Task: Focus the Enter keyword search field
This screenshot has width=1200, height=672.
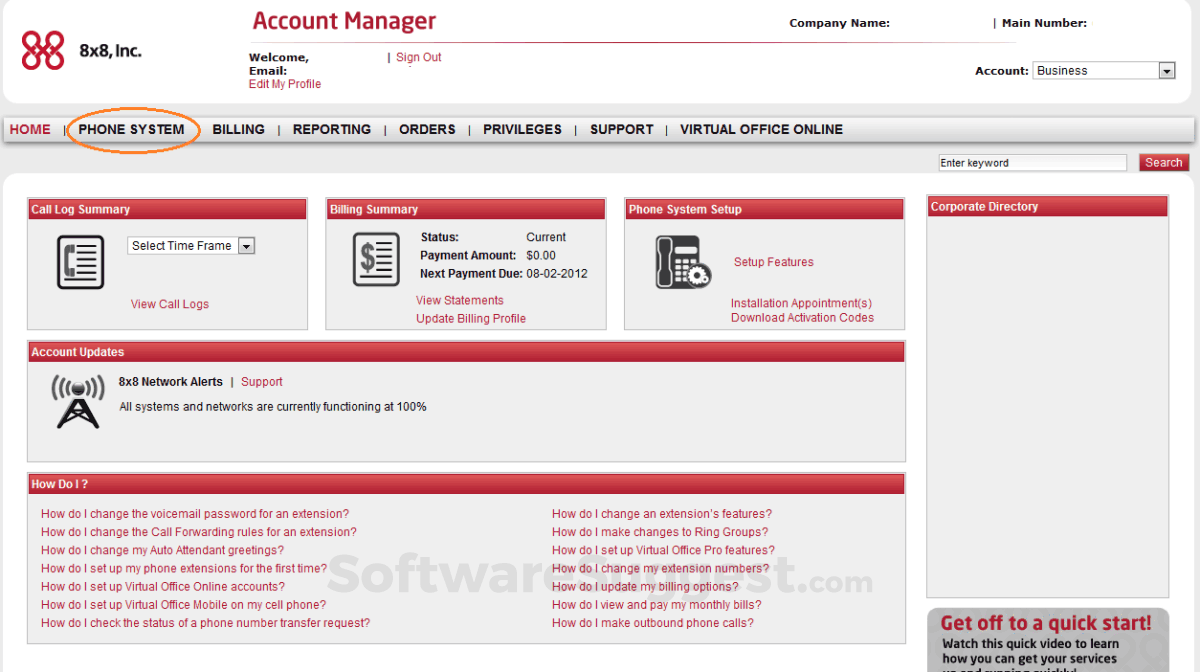Action: coord(1032,163)
